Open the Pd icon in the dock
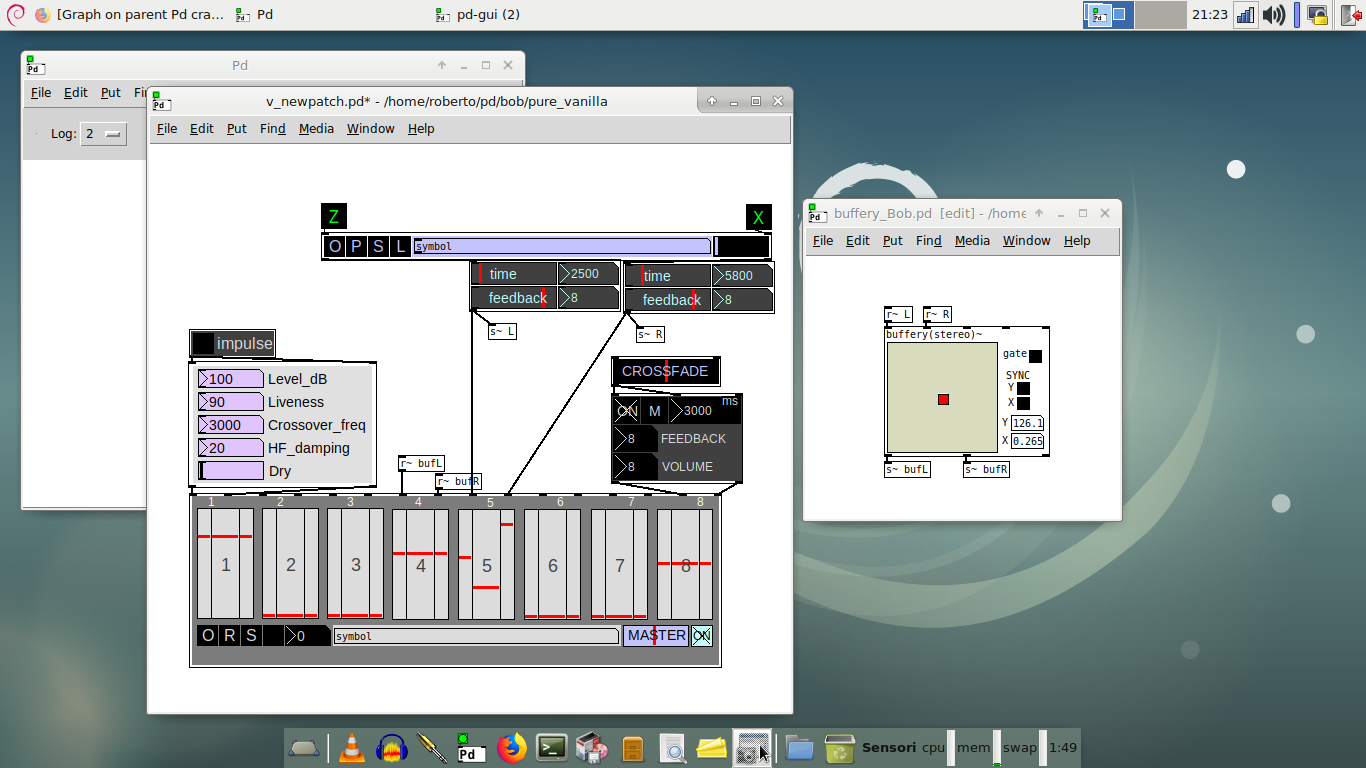 click(x=471, y=748)
